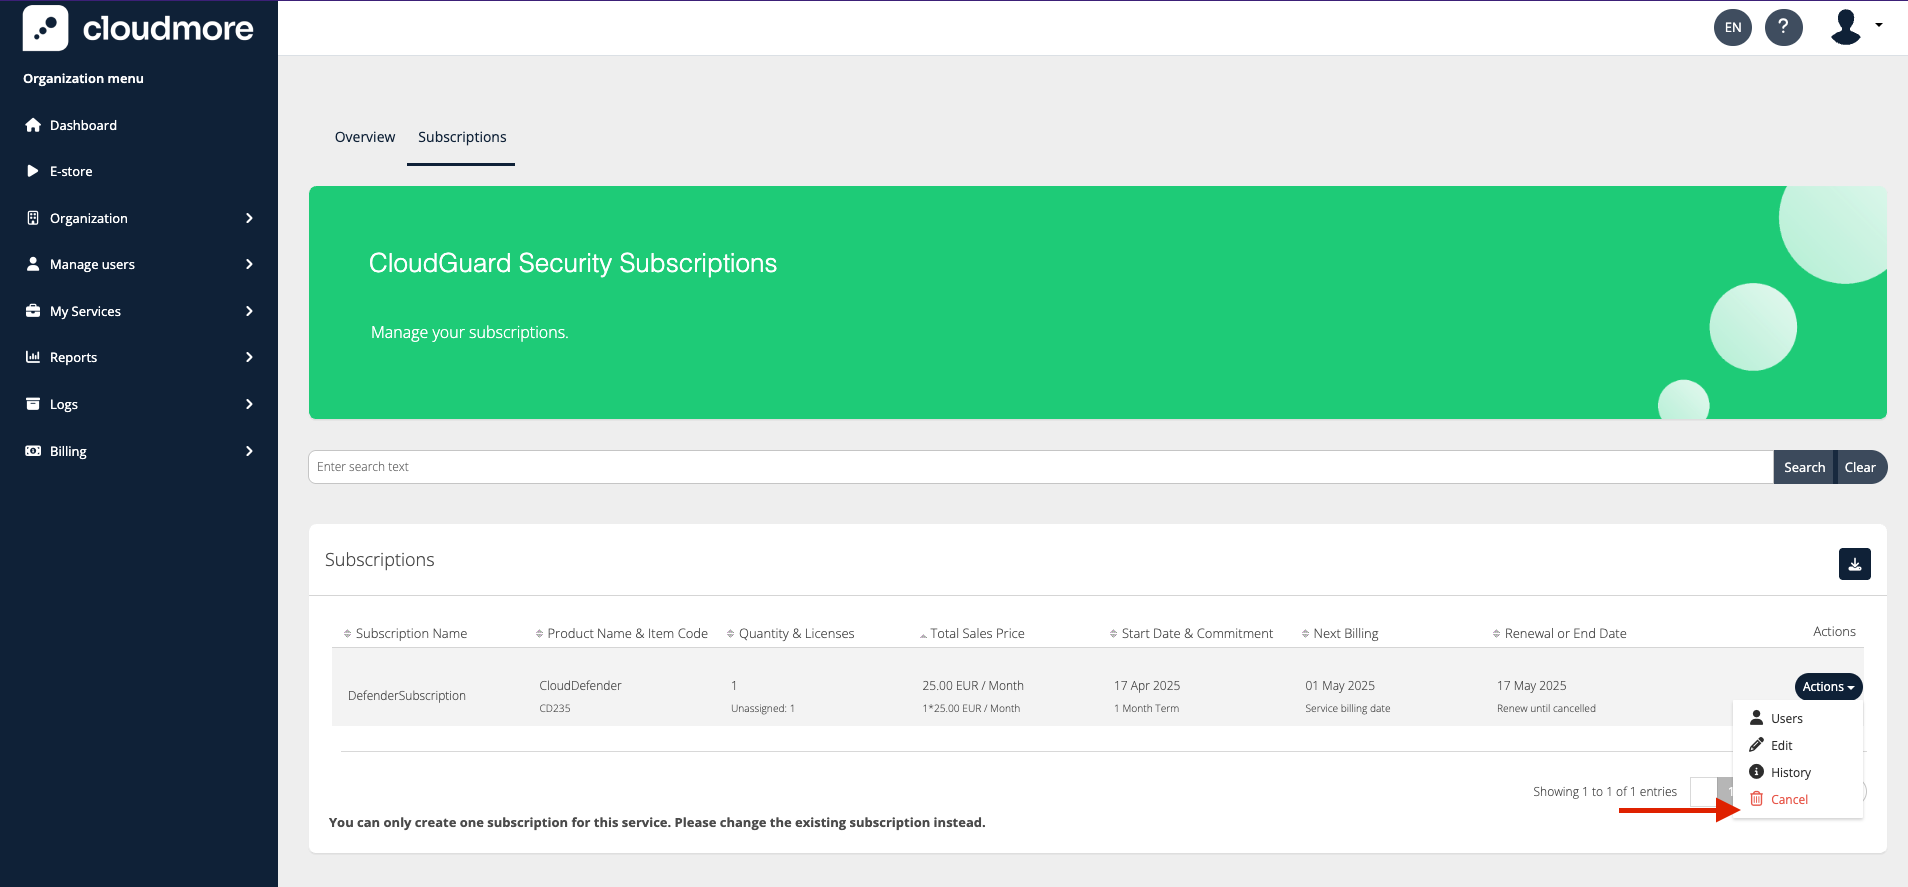Switch to the Overview tab
The image size is (1908, 887).
point(364,137)
